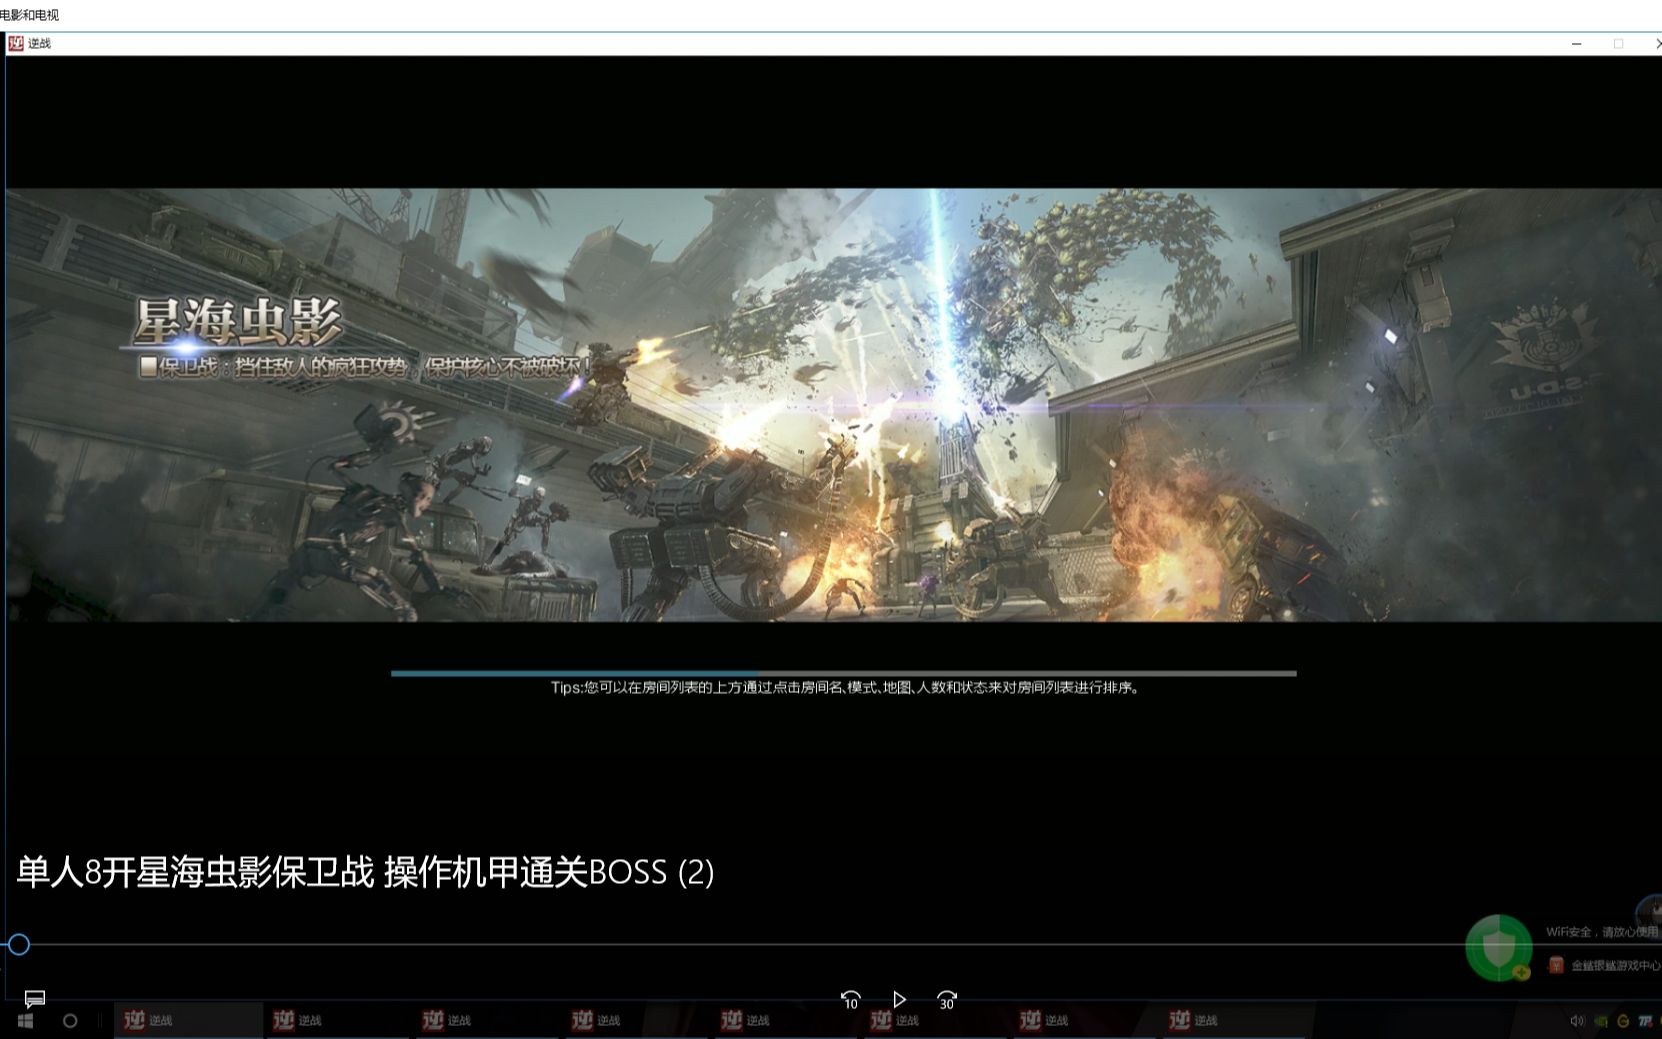Screen dimensions: 1662x1039
Task: Click the red gift icon beside 金鲢银鲢游戏中心
Action: click(x=1556, y=965)
